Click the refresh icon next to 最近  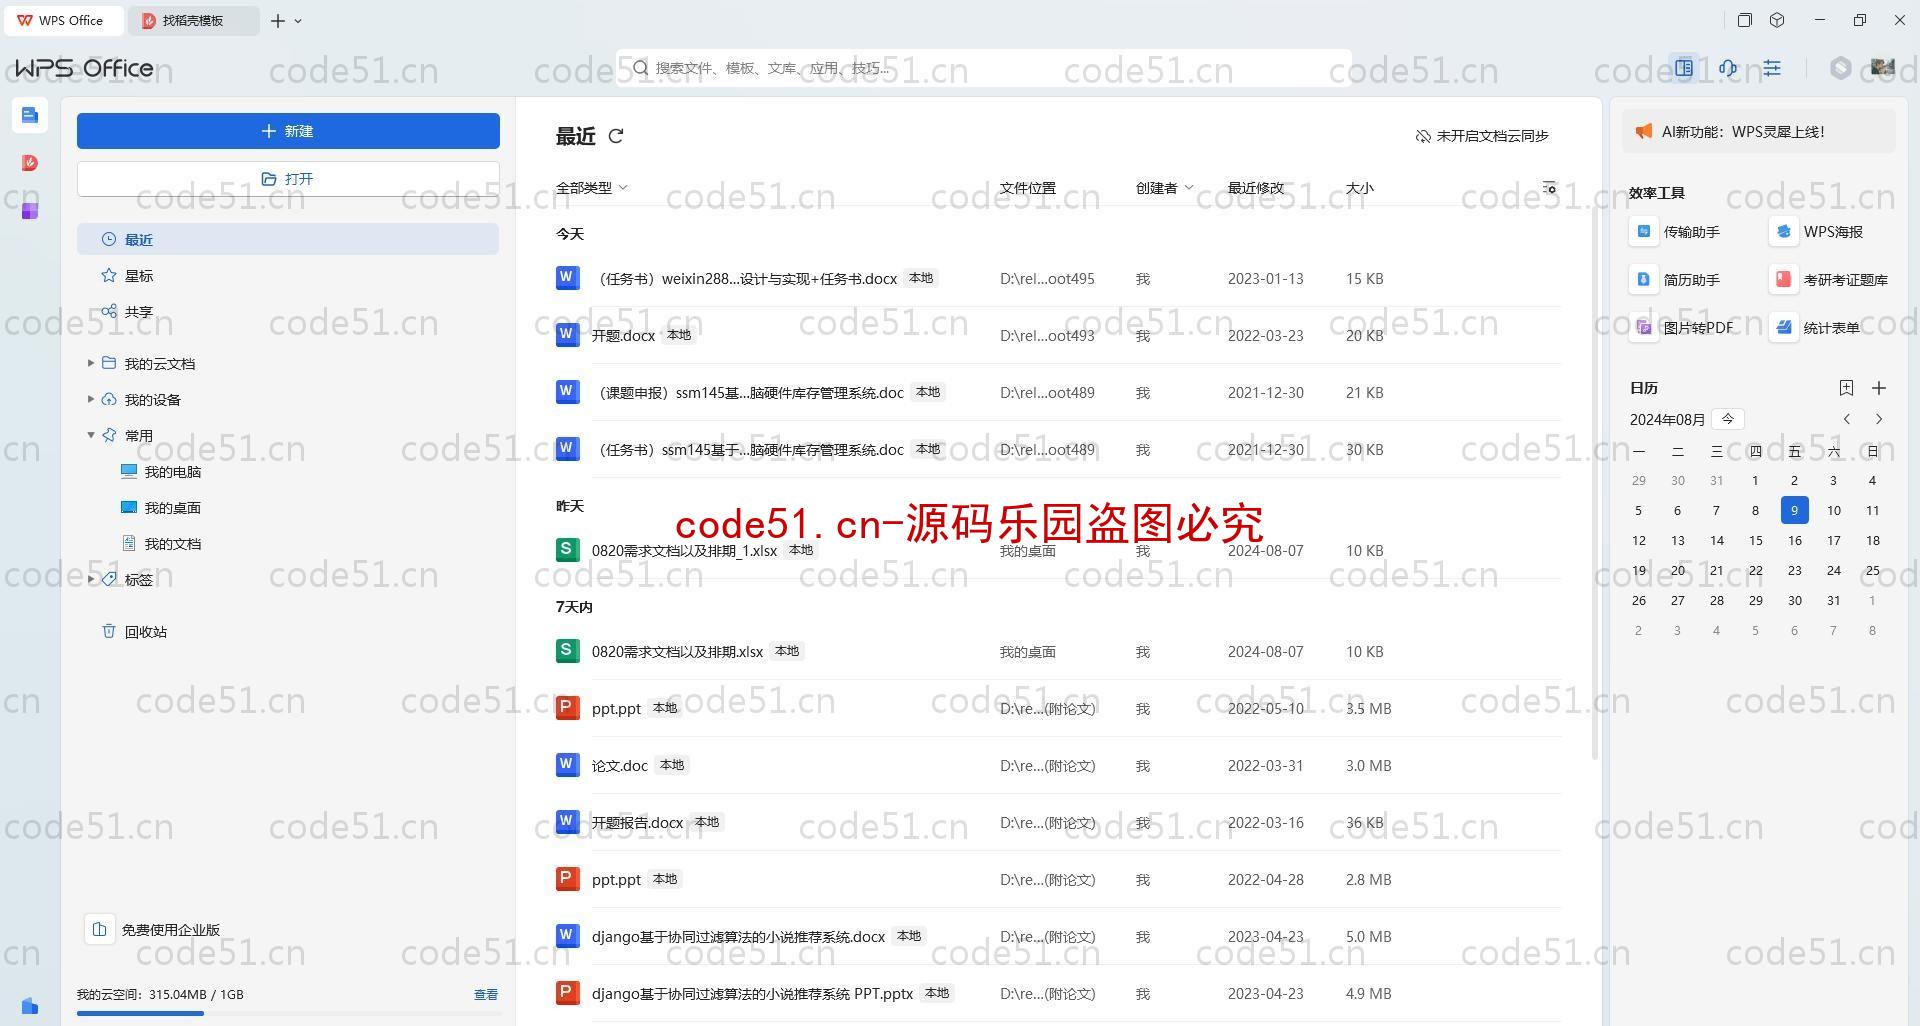point(616,136)
